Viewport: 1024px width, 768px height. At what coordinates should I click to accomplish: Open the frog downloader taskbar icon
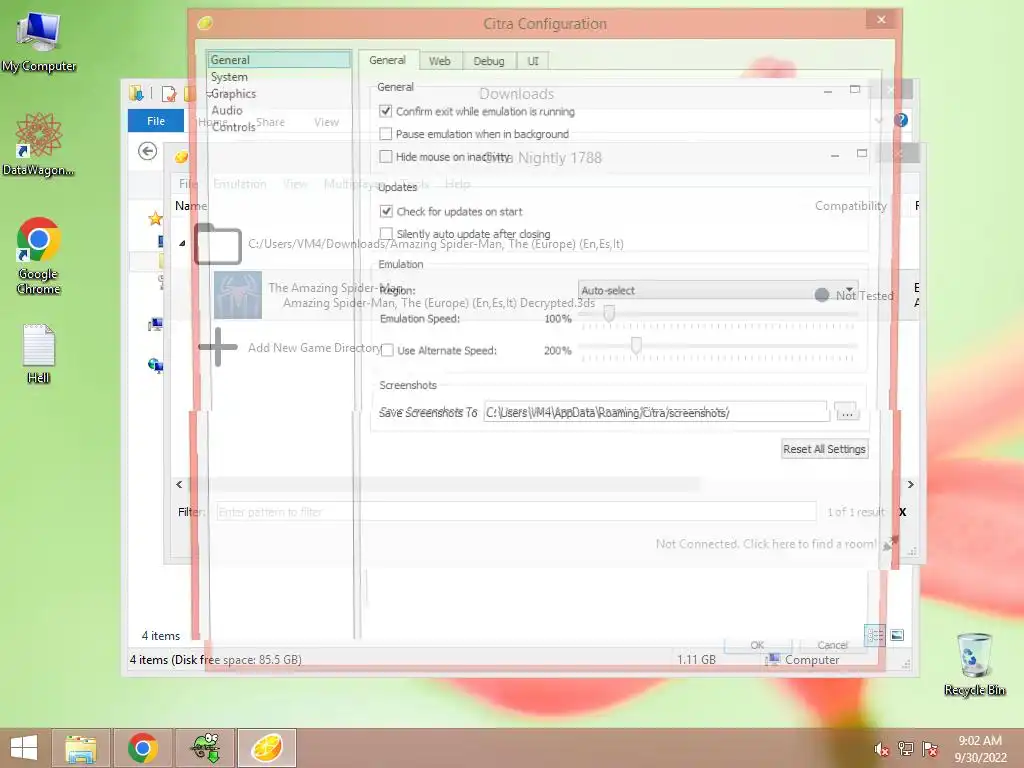coord(205,748)
